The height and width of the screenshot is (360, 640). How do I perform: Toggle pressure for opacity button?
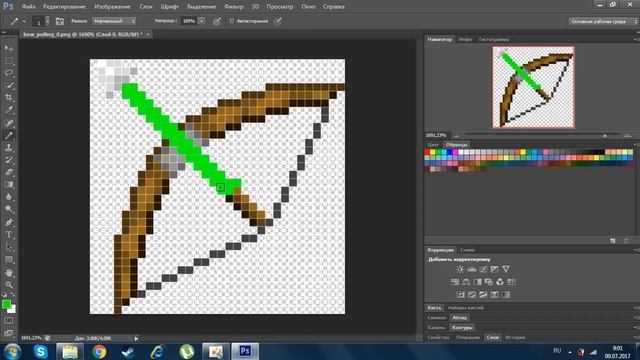tap(217, 21)
